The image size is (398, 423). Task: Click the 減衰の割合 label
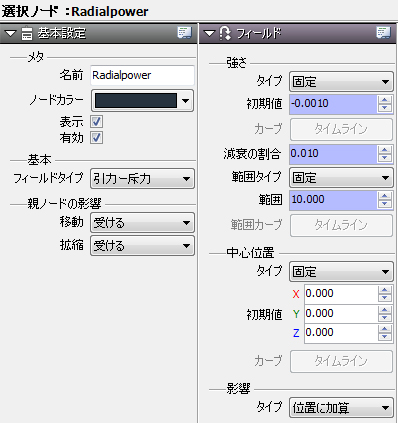[x=252, y=154]
